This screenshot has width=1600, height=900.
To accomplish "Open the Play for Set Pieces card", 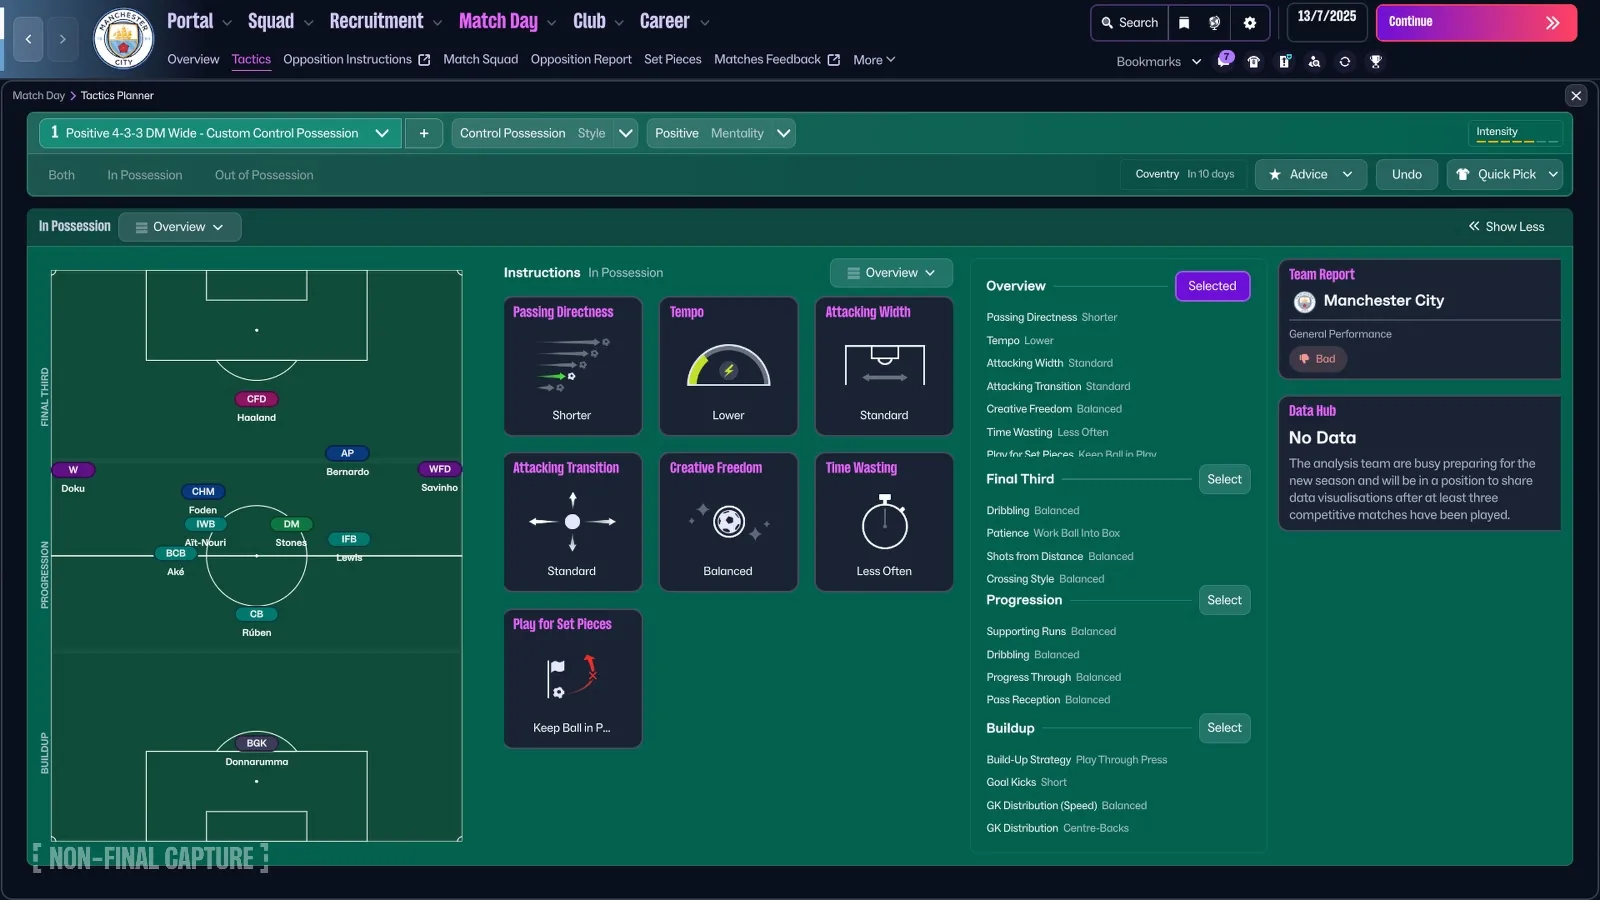I will (x=572, y=678).
